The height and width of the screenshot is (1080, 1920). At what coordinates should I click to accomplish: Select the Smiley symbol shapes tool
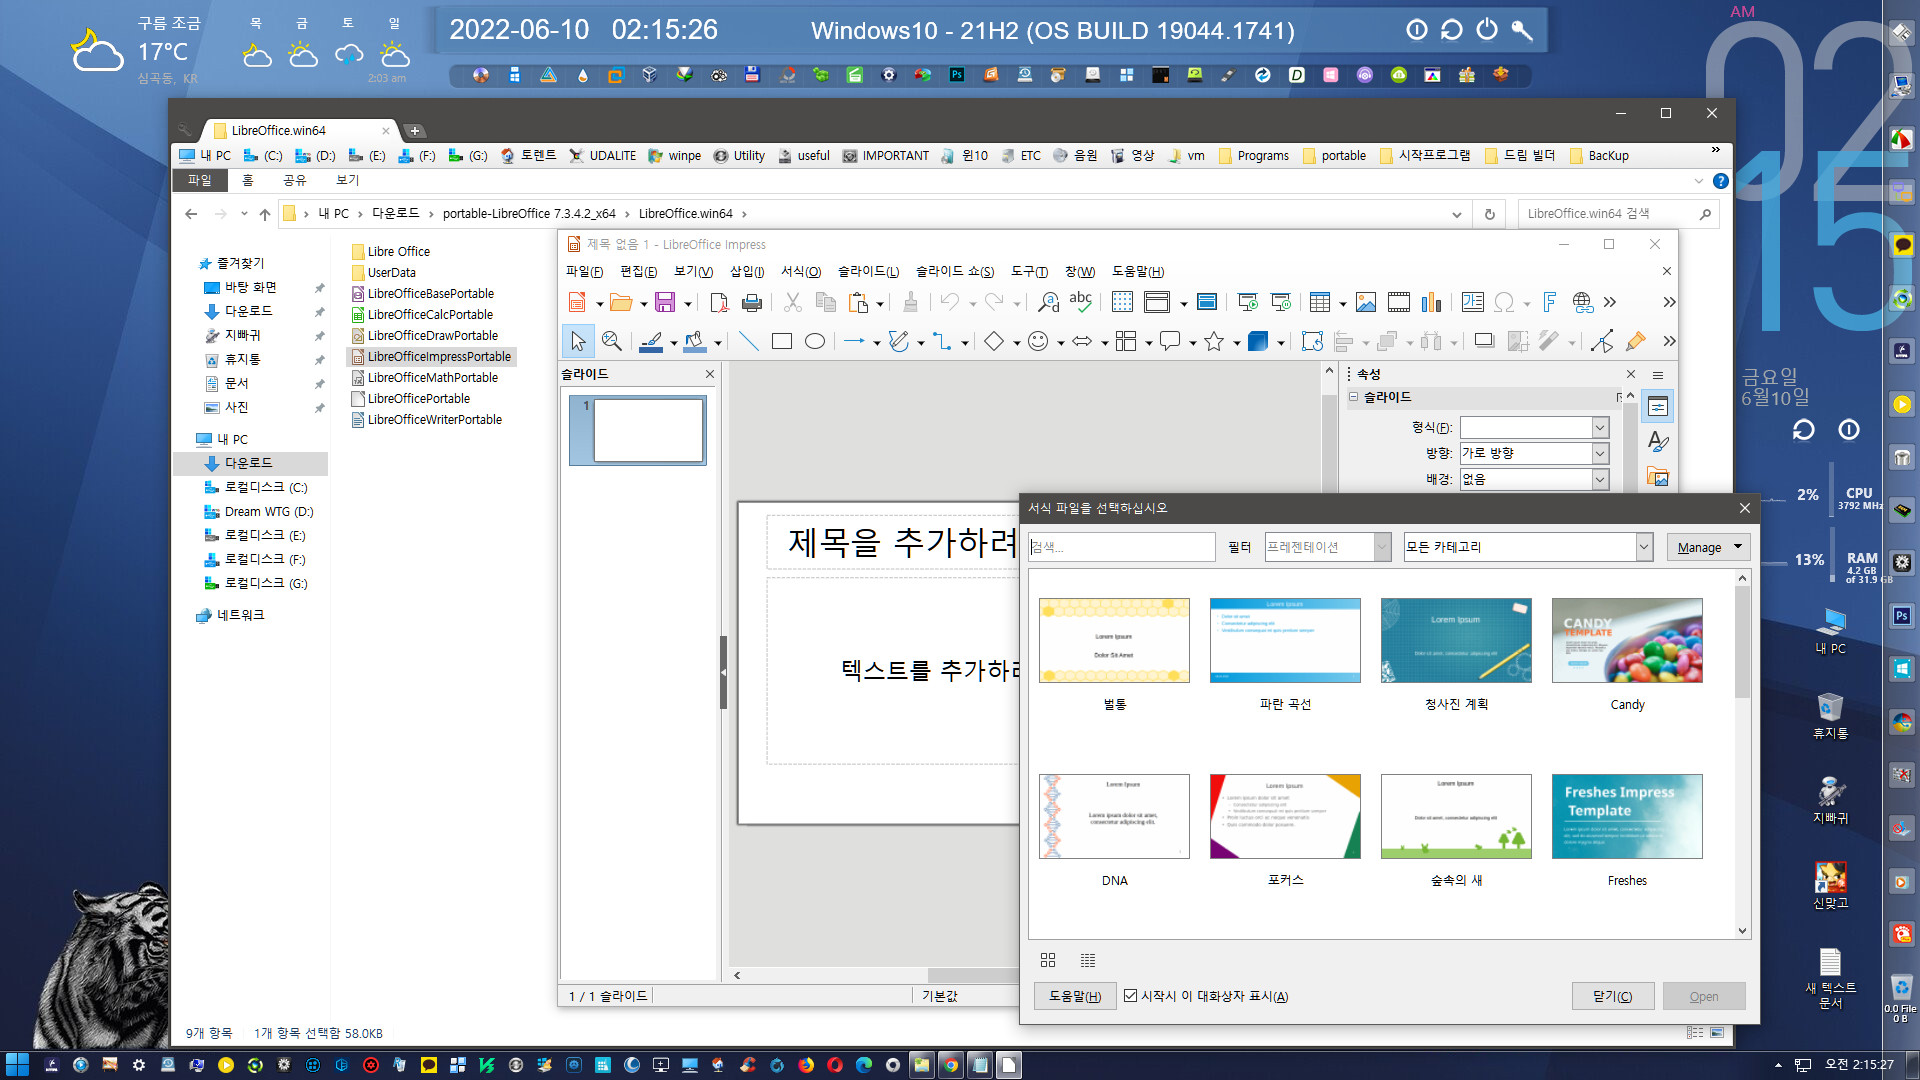tap(1038, 342)
